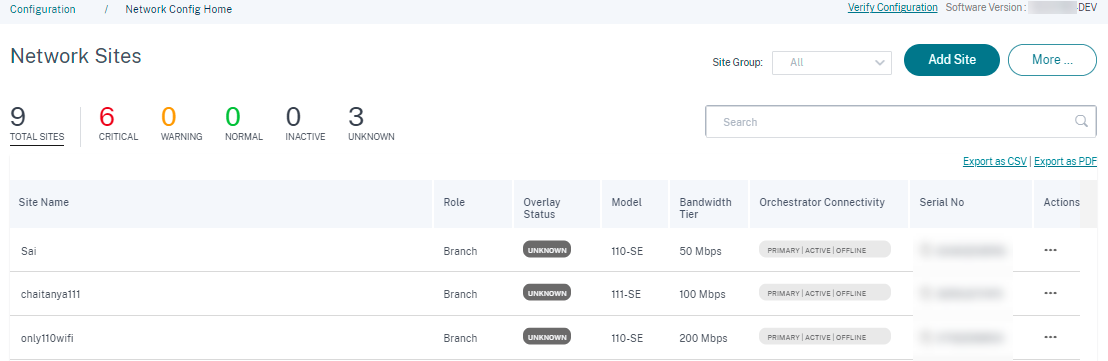The height and width of the screenshot is (361, 1108).
Task: Click Branch role in chaitanya111 row
Action: (x=460, y=295)
